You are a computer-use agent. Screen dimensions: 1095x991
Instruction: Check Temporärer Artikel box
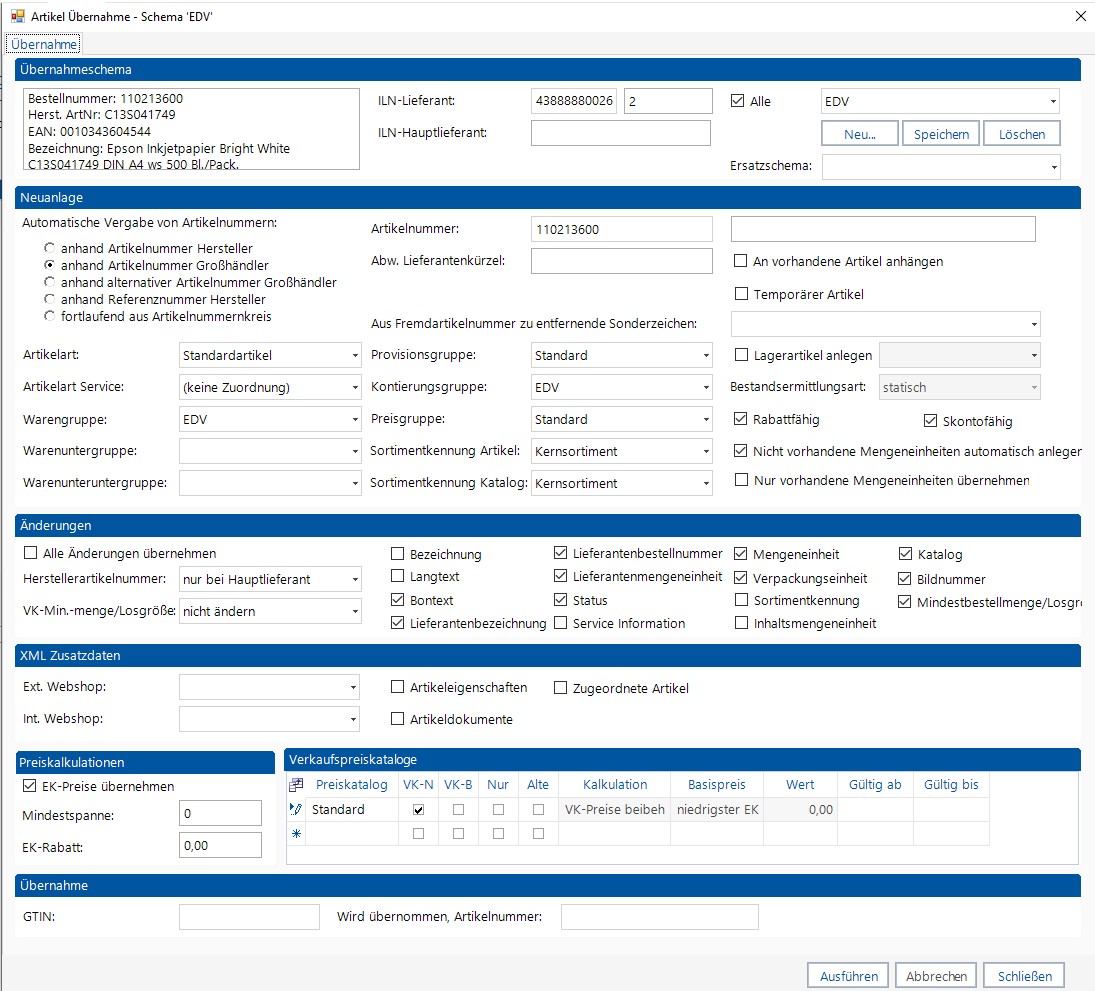click(x=741, y=293)
